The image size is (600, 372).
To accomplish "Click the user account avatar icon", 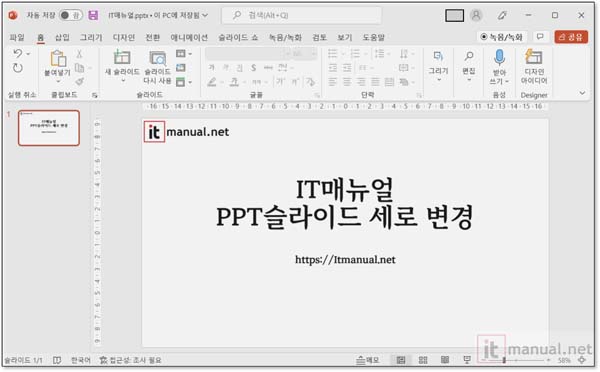I will (476, 15).
